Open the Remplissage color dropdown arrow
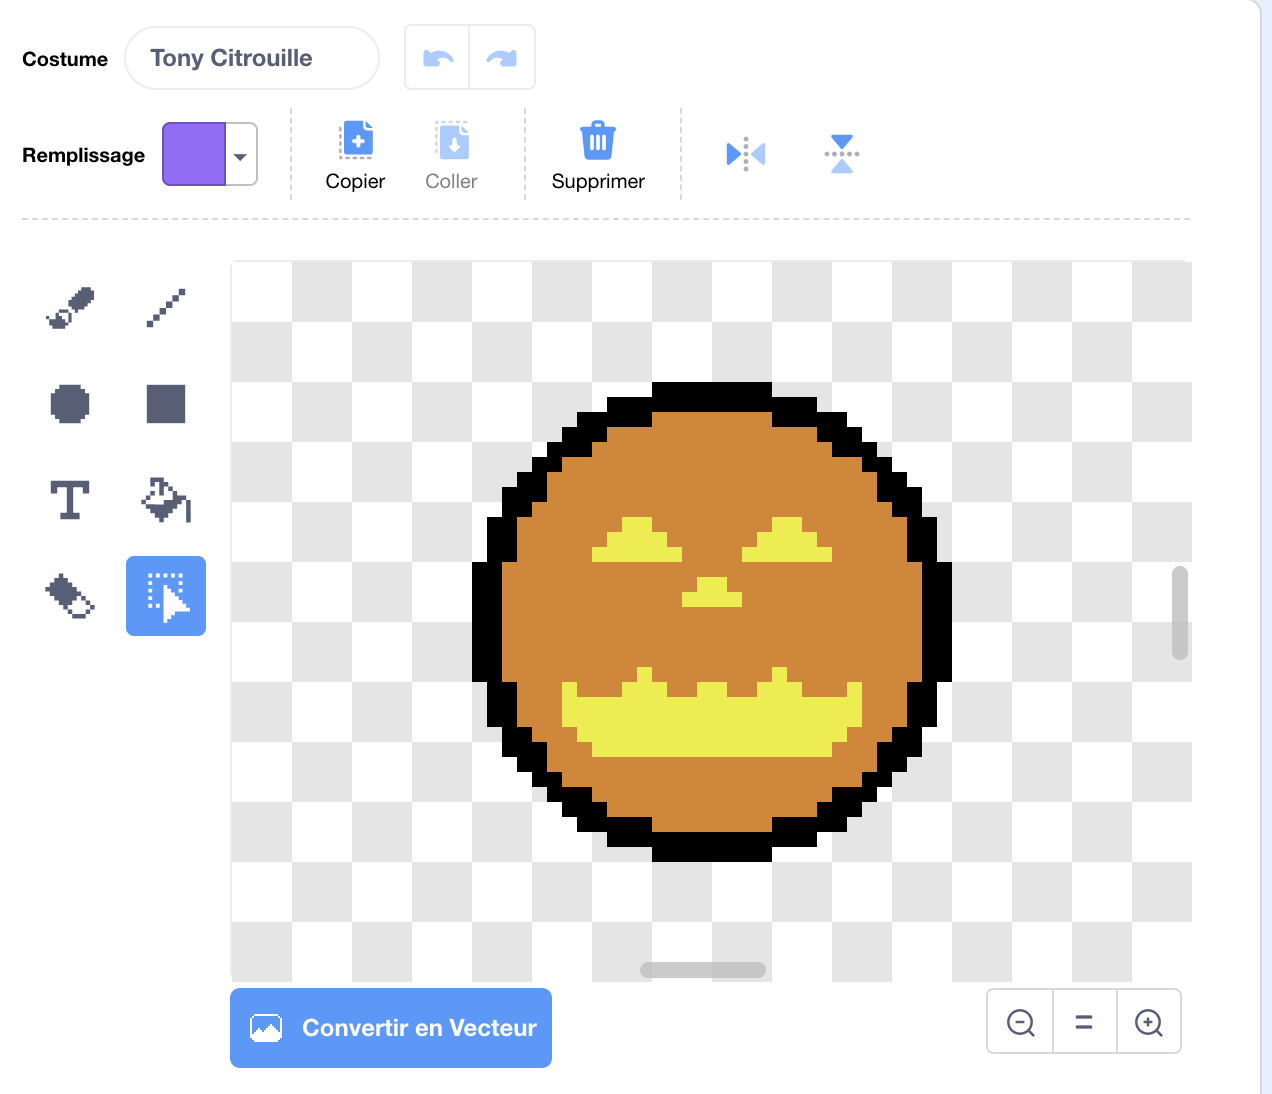1272x1094 pixels. pyautogui.click(x=241, y=155)
